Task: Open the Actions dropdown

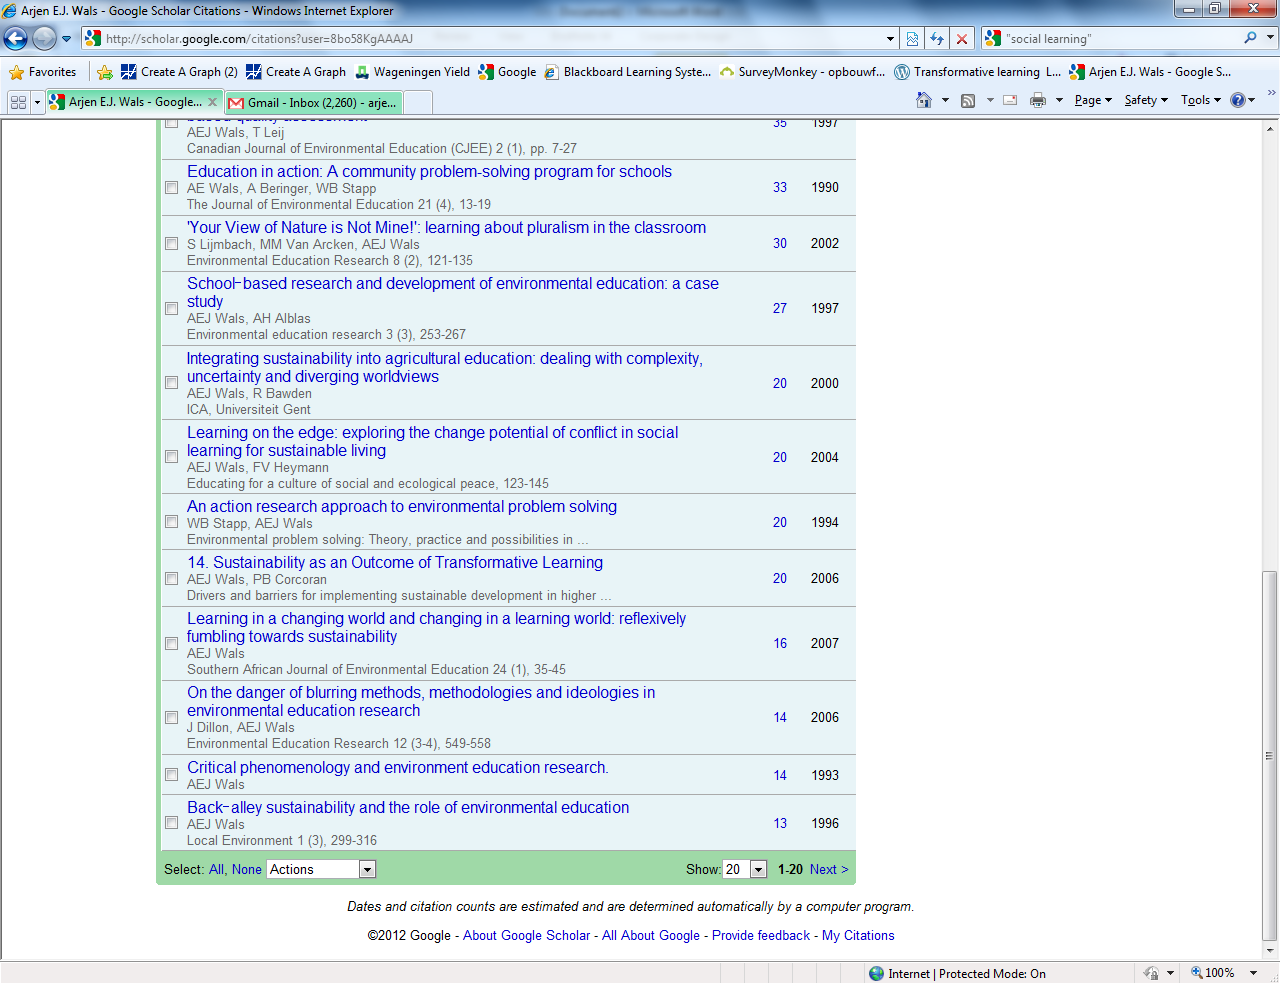Action: click(x=321, y=869)
